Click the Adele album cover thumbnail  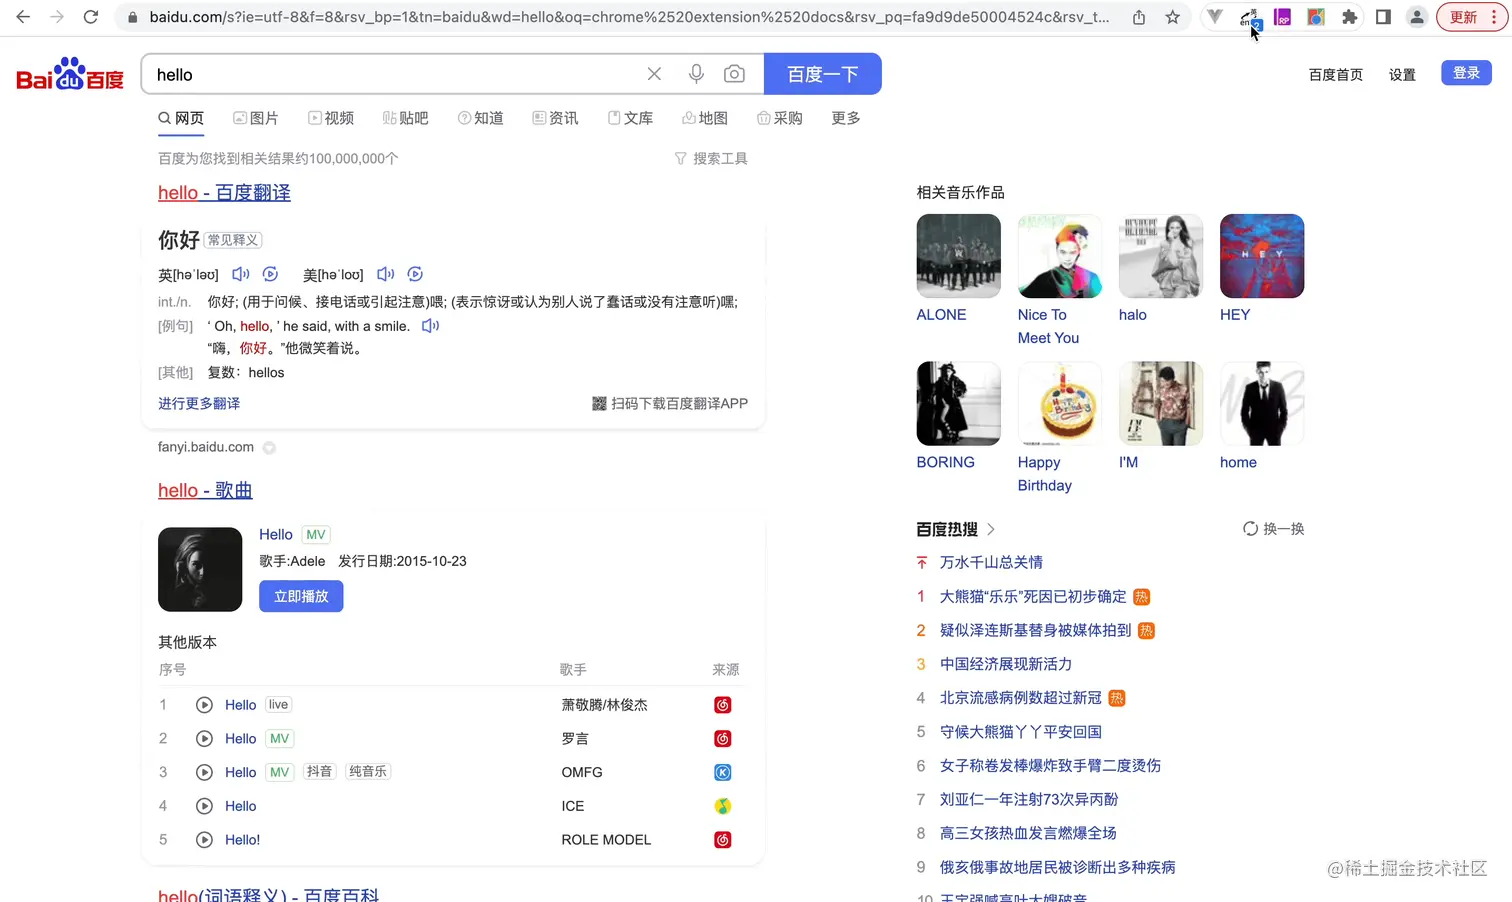200,569
